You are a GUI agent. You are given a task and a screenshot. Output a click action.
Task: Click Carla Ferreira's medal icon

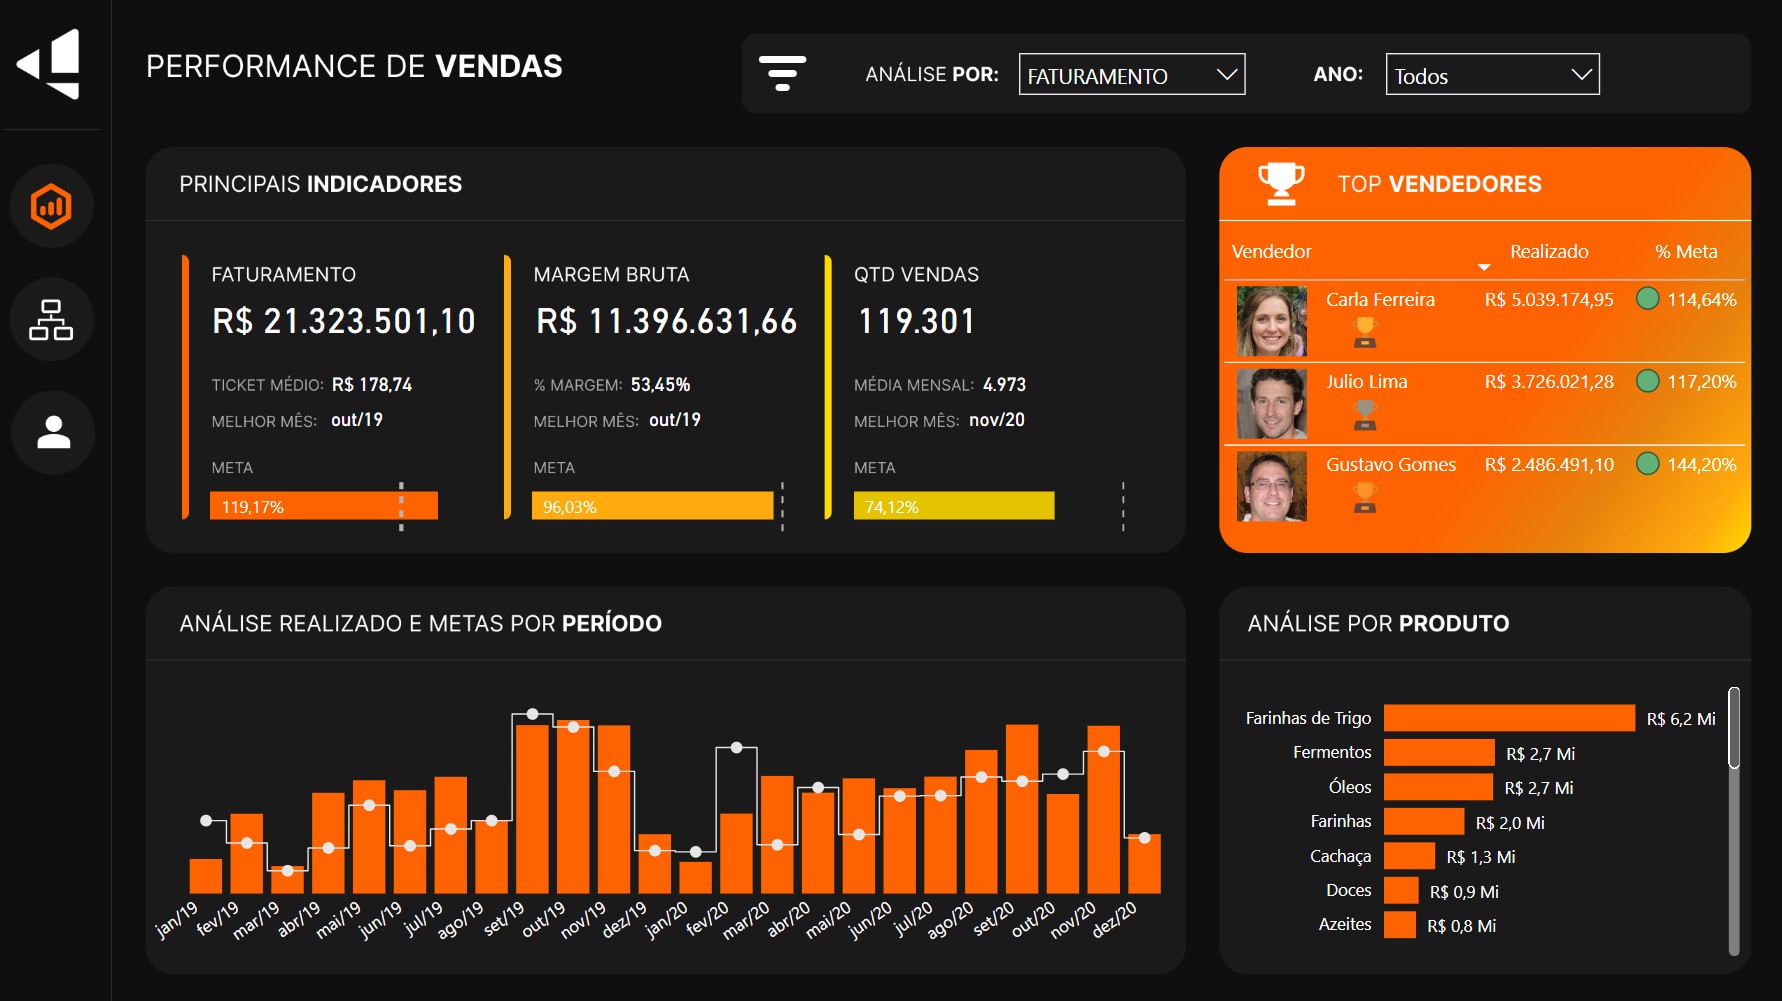1364,332
